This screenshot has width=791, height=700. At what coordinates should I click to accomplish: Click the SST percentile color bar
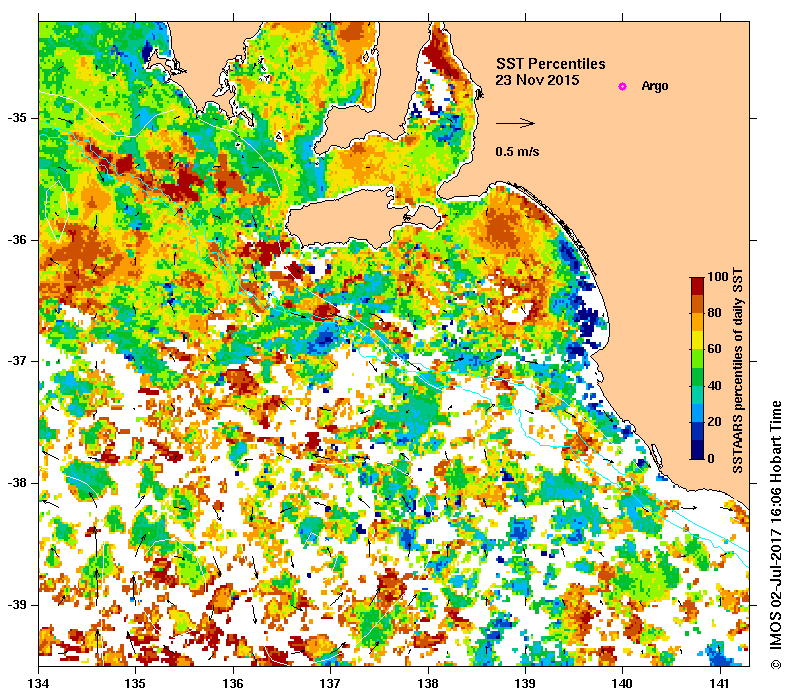click(x=697, y=368)
